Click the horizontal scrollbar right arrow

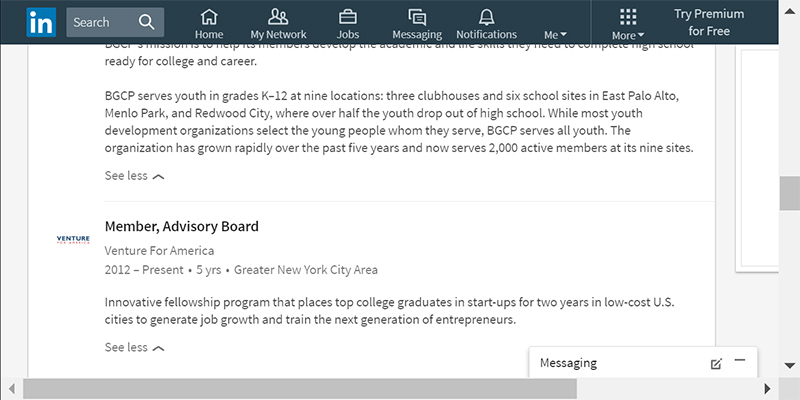(768, 389)
